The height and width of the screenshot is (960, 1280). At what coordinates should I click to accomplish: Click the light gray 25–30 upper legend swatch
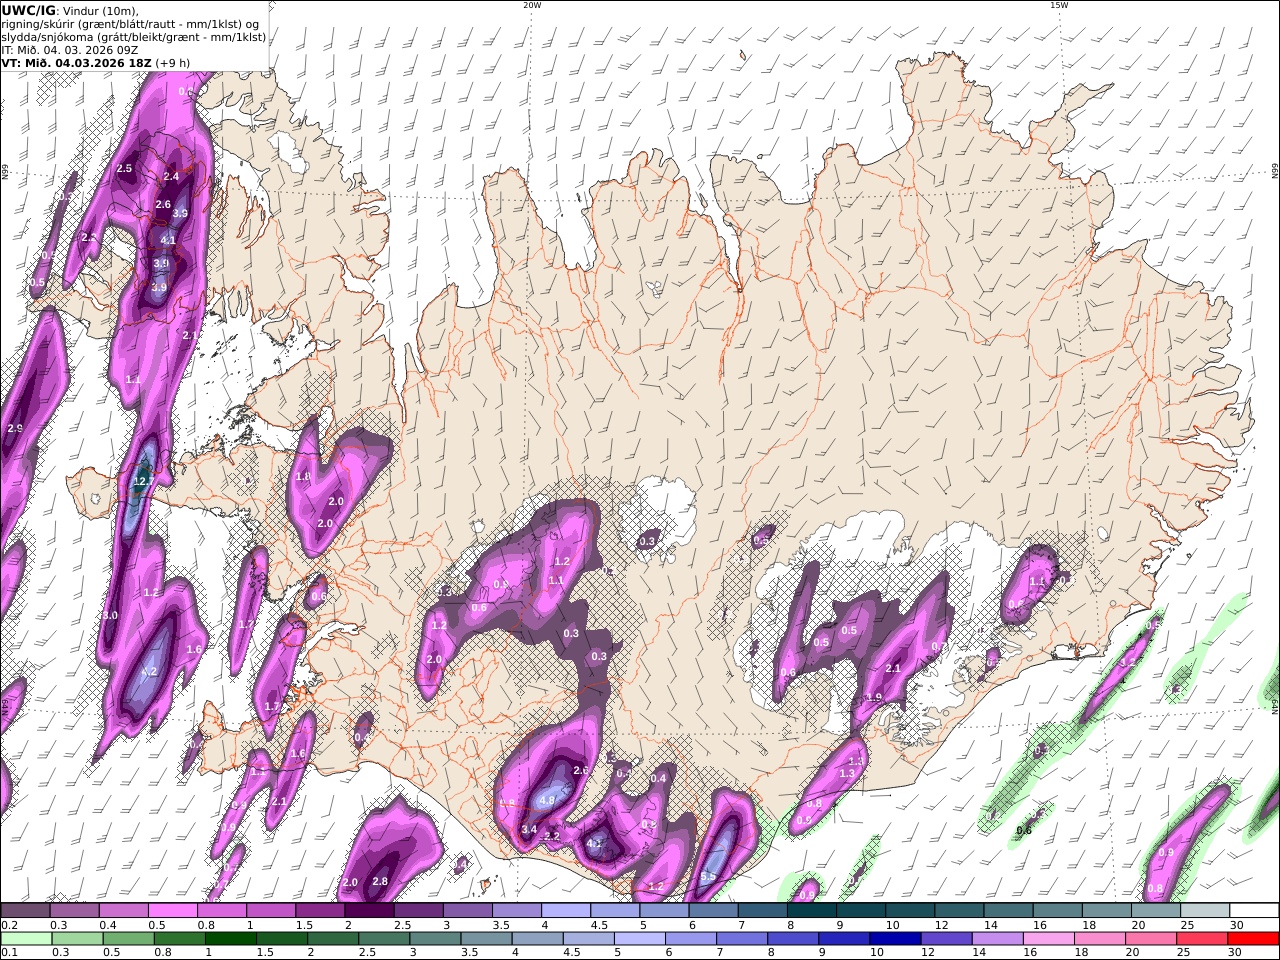pos(1204,911)
